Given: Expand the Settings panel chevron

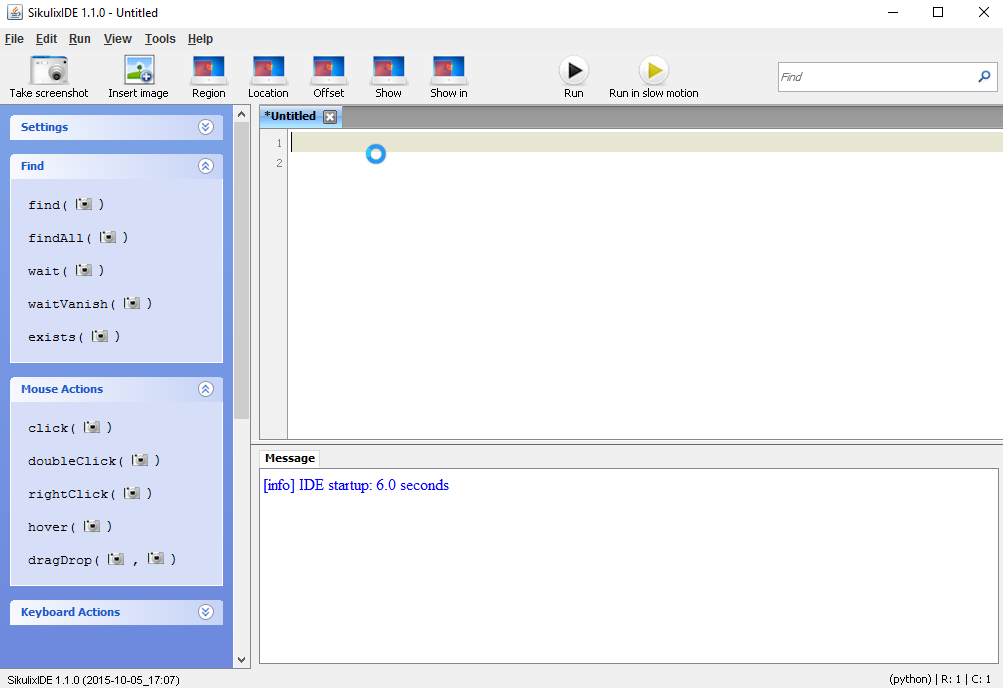Looking at the screenshot, I should 205,127.
